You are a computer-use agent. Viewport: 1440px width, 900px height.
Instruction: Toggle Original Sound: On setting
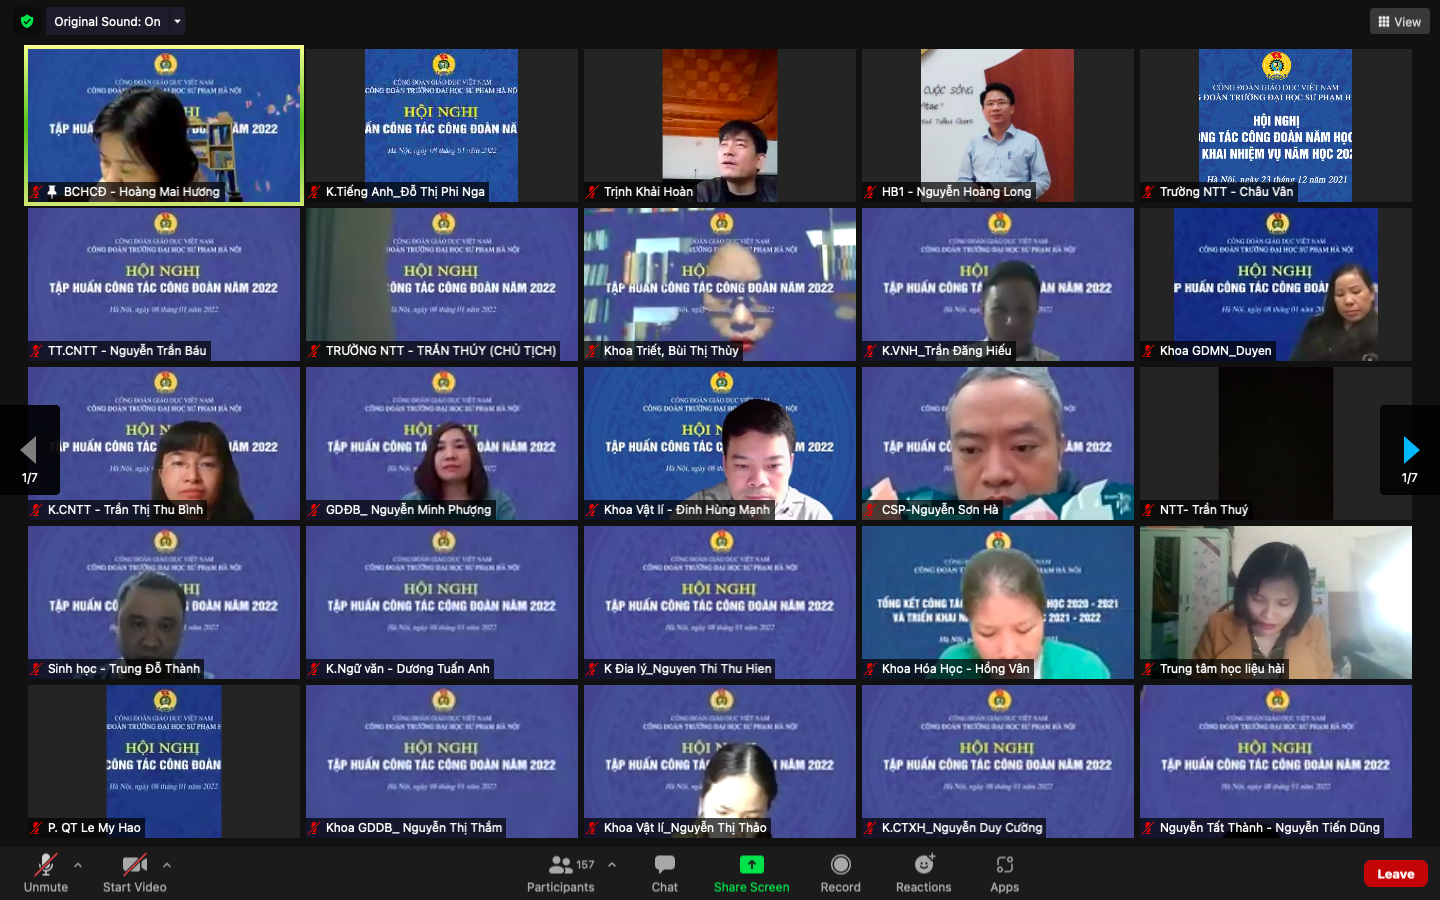[x=106, y=21]
